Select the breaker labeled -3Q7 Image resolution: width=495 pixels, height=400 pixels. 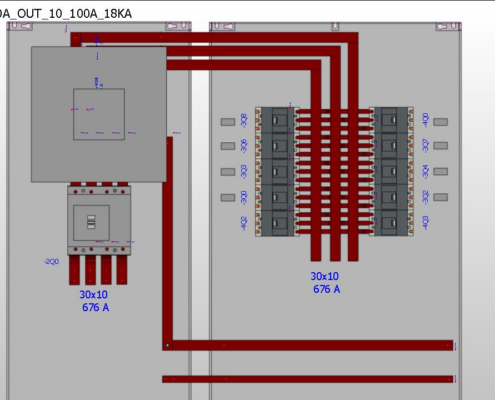coord(392,146)
